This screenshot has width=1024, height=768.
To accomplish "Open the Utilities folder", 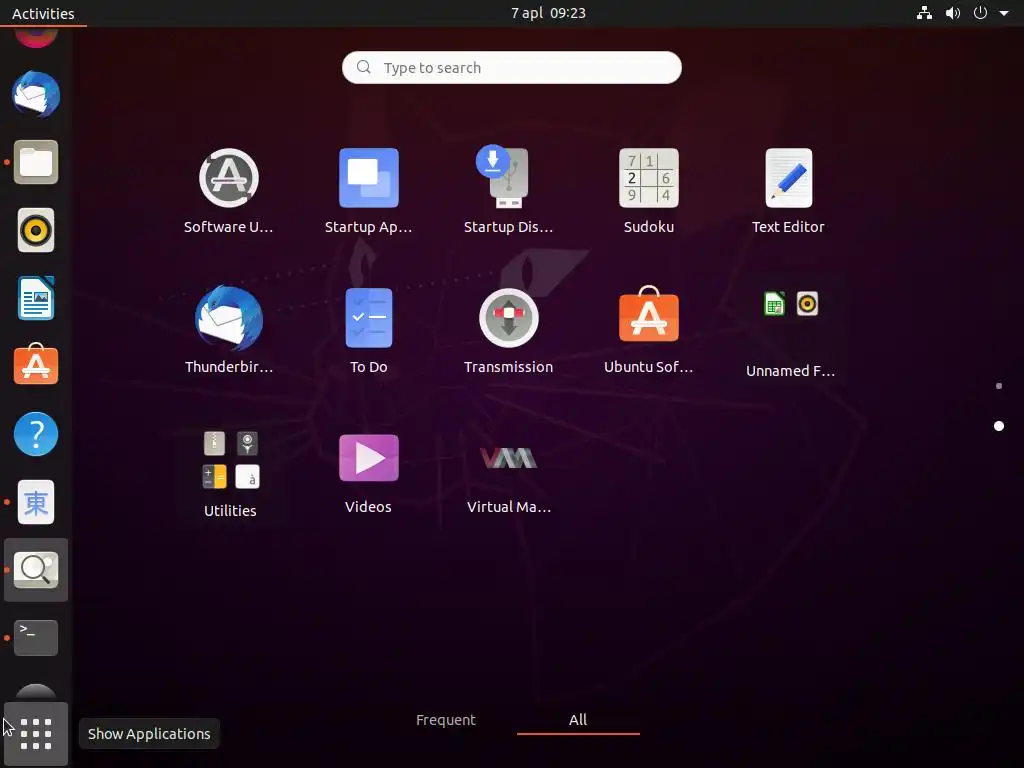I will [x=230, y=473].
